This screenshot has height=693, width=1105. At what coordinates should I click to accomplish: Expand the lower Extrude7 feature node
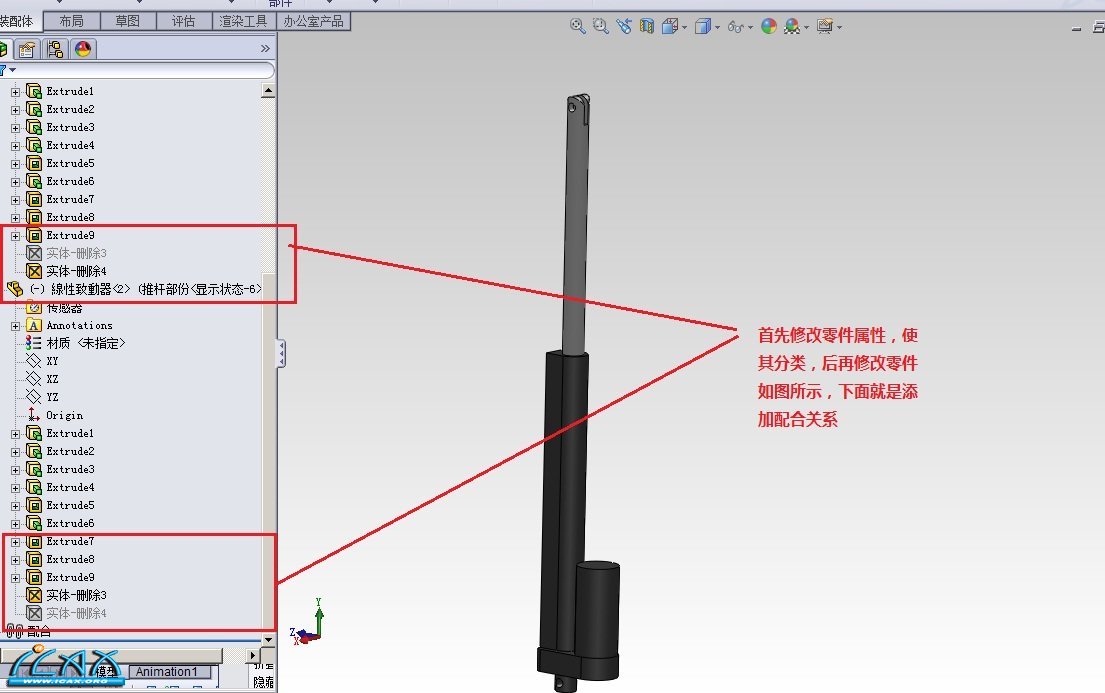coord(16,542)
